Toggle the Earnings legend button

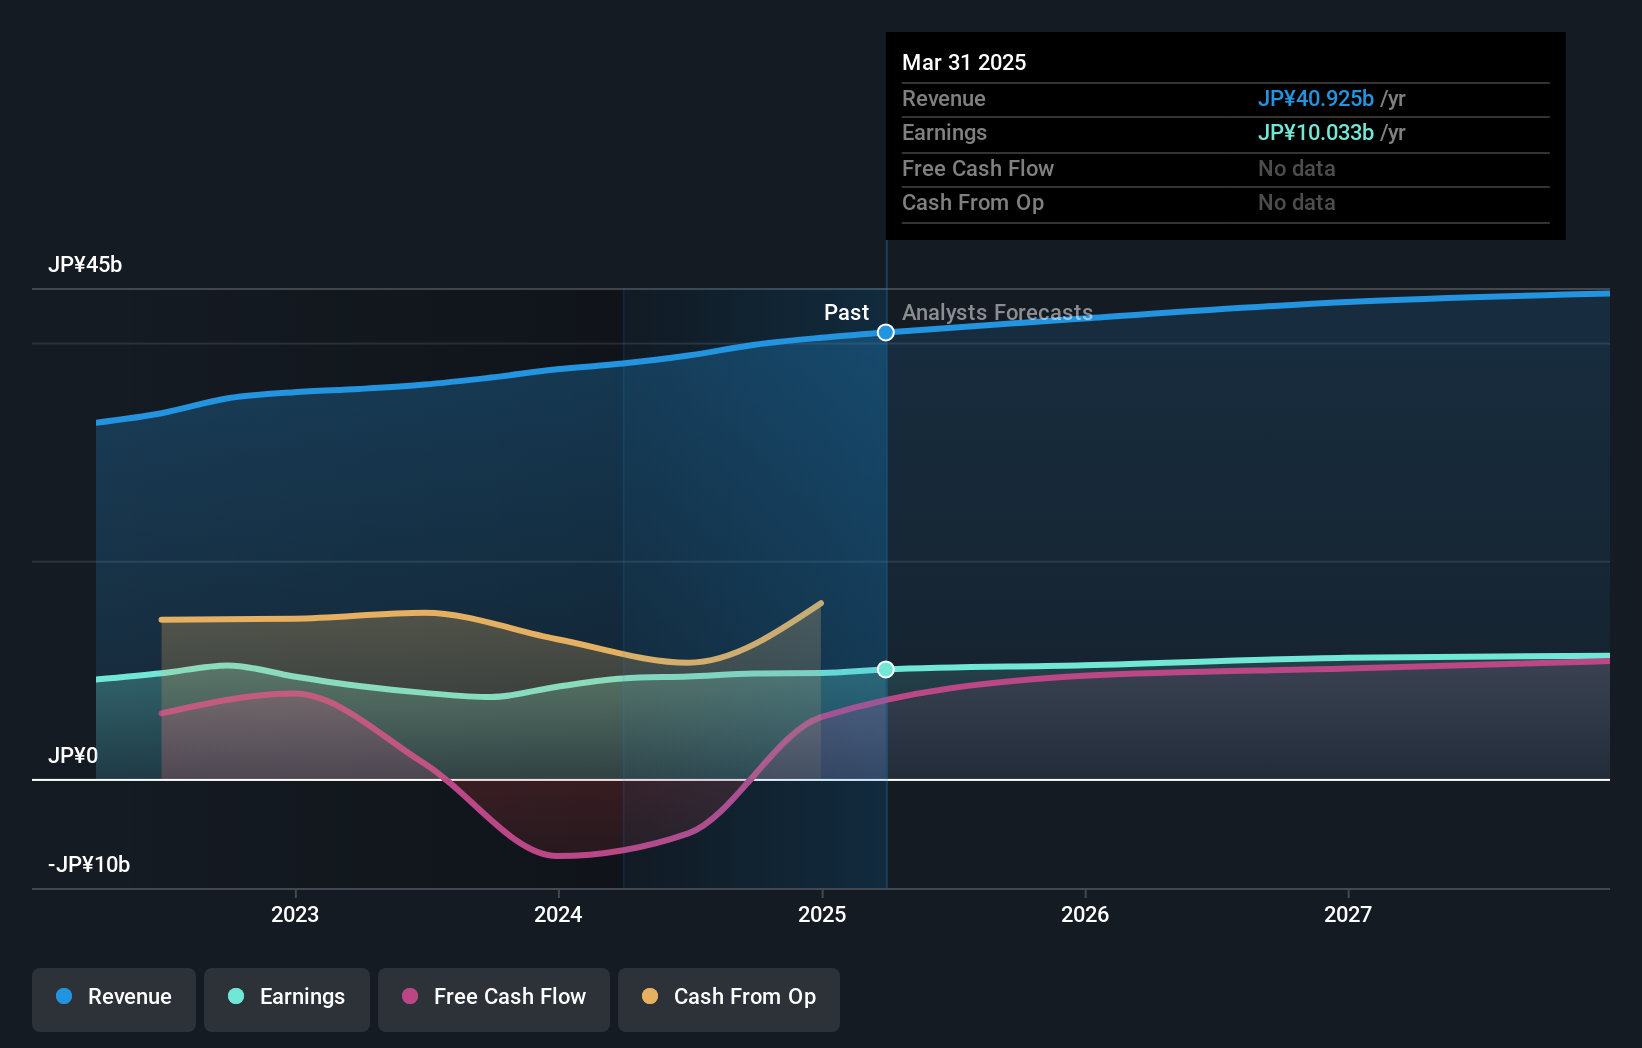287,999
